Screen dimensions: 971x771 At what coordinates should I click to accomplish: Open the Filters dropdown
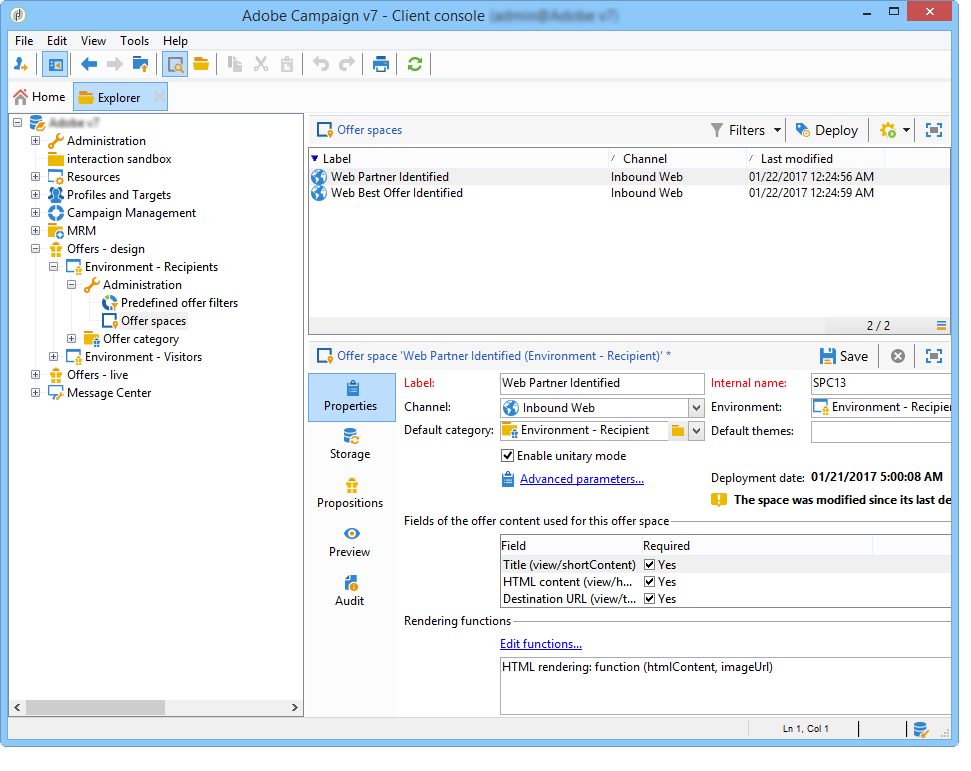(x=746, y=130)
